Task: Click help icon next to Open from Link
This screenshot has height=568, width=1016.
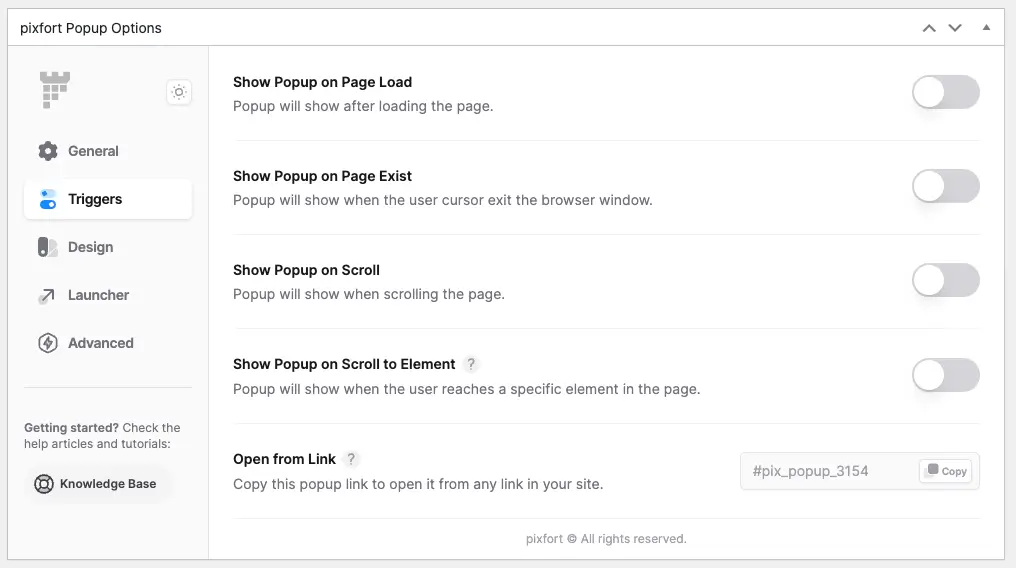Action: click(351, 459)
